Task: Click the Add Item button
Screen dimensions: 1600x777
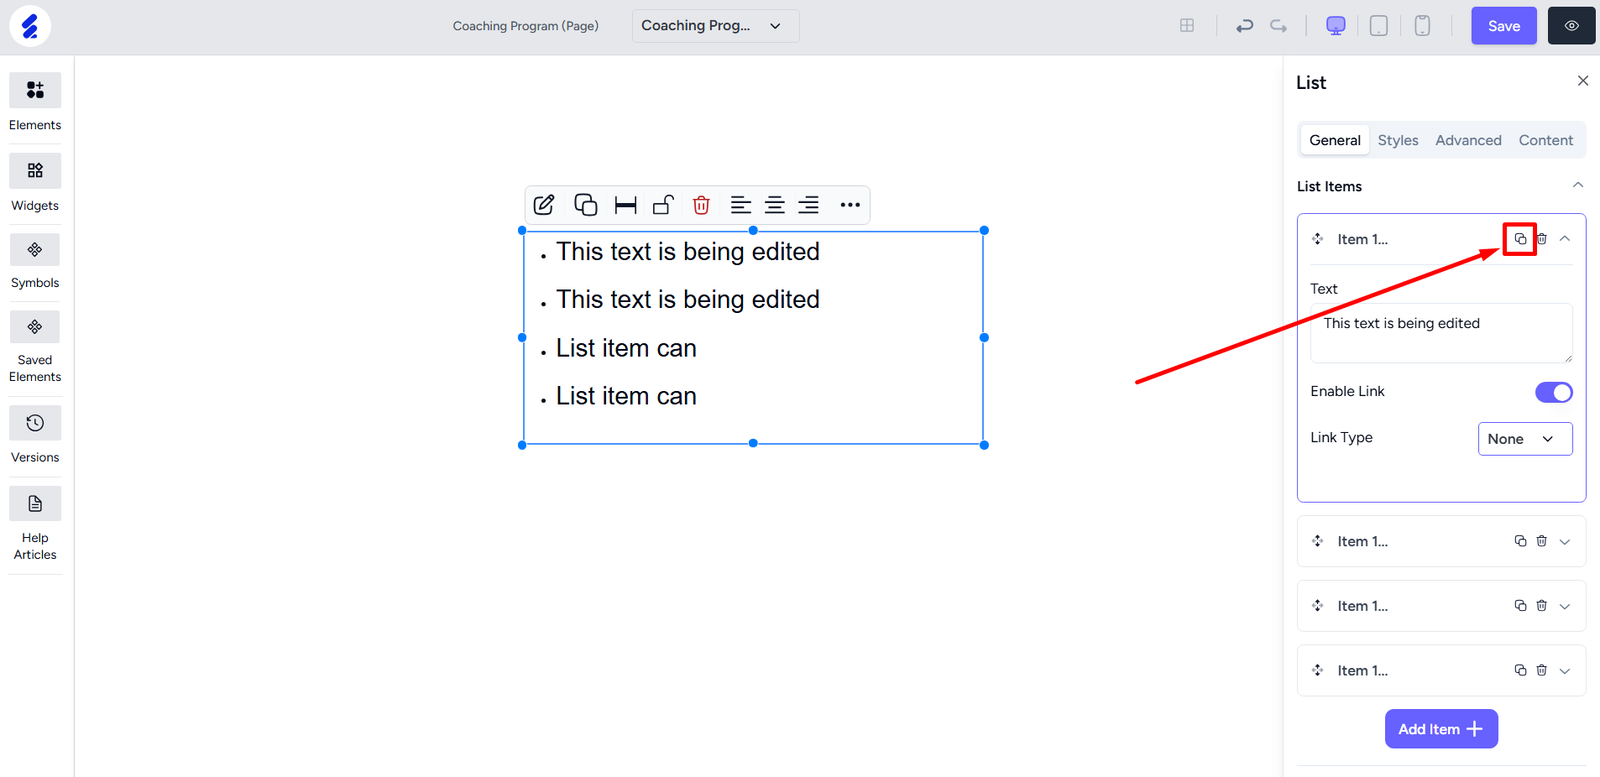Action: coord(1440,729)
